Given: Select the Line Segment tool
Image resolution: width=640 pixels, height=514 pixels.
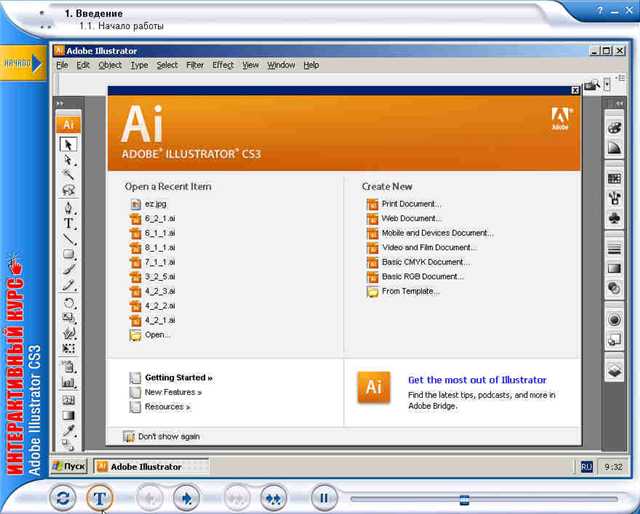Looking at the screenshot, I should click(x=68, y=239).
